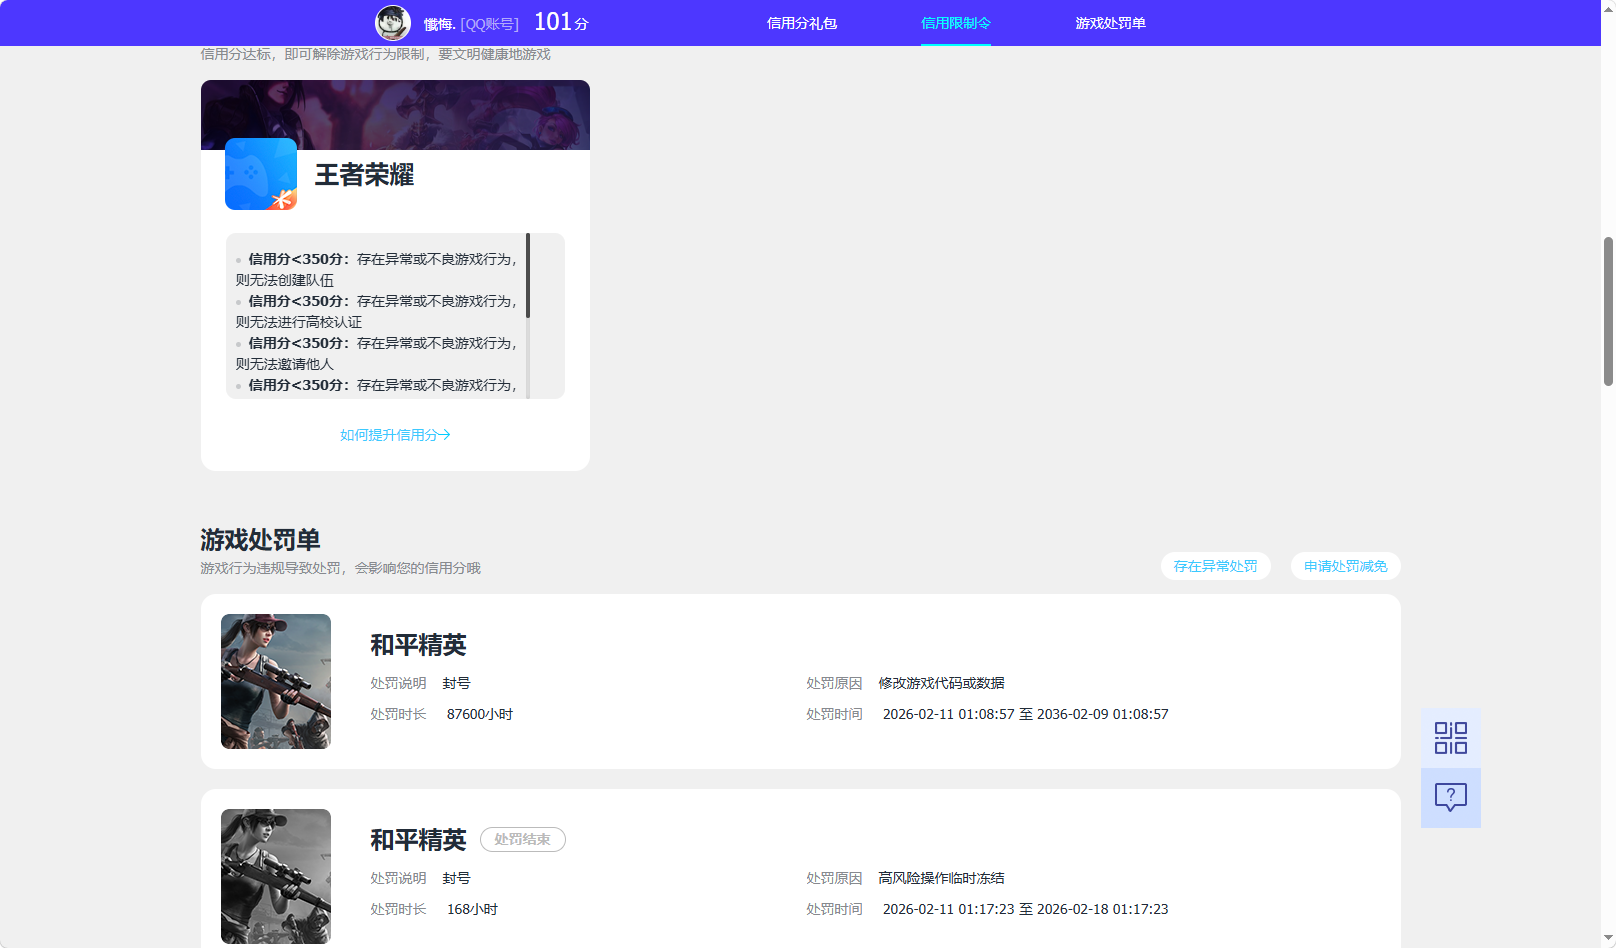Click the penalty reason text 修改游戏代码或数据
This screenshot has height=948, width=1616.
click(940, 683)
